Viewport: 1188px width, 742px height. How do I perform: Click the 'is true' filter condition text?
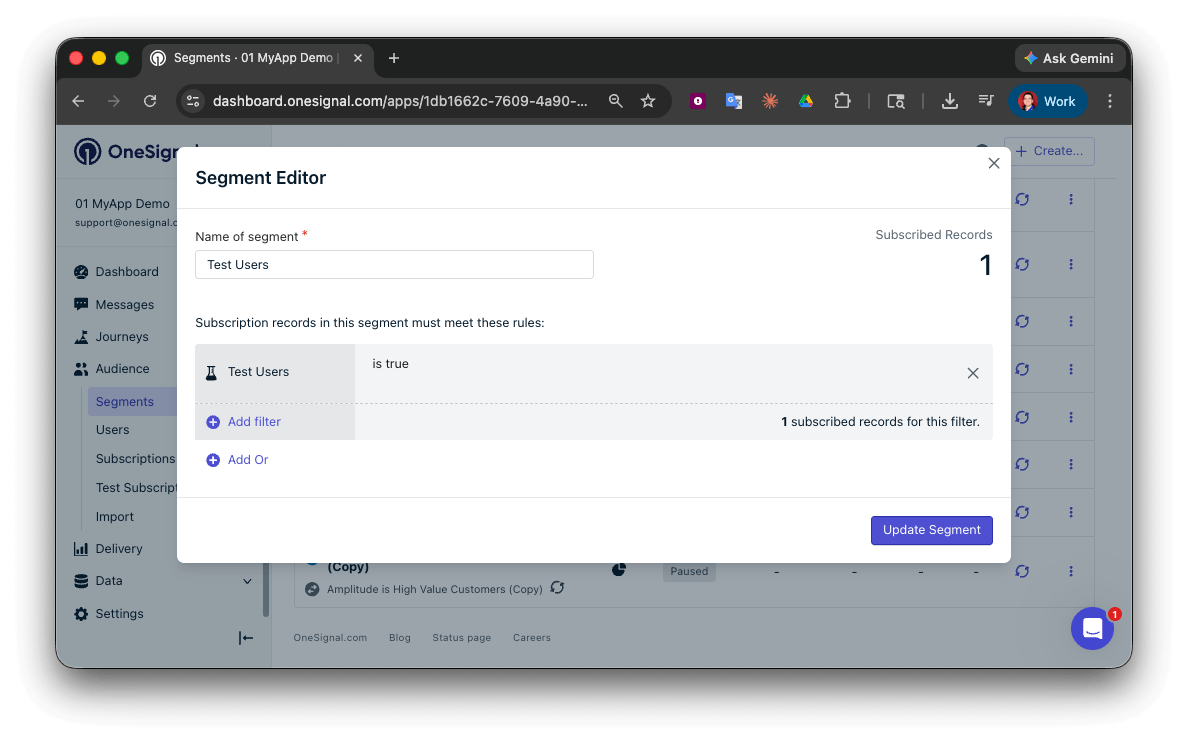390,364
